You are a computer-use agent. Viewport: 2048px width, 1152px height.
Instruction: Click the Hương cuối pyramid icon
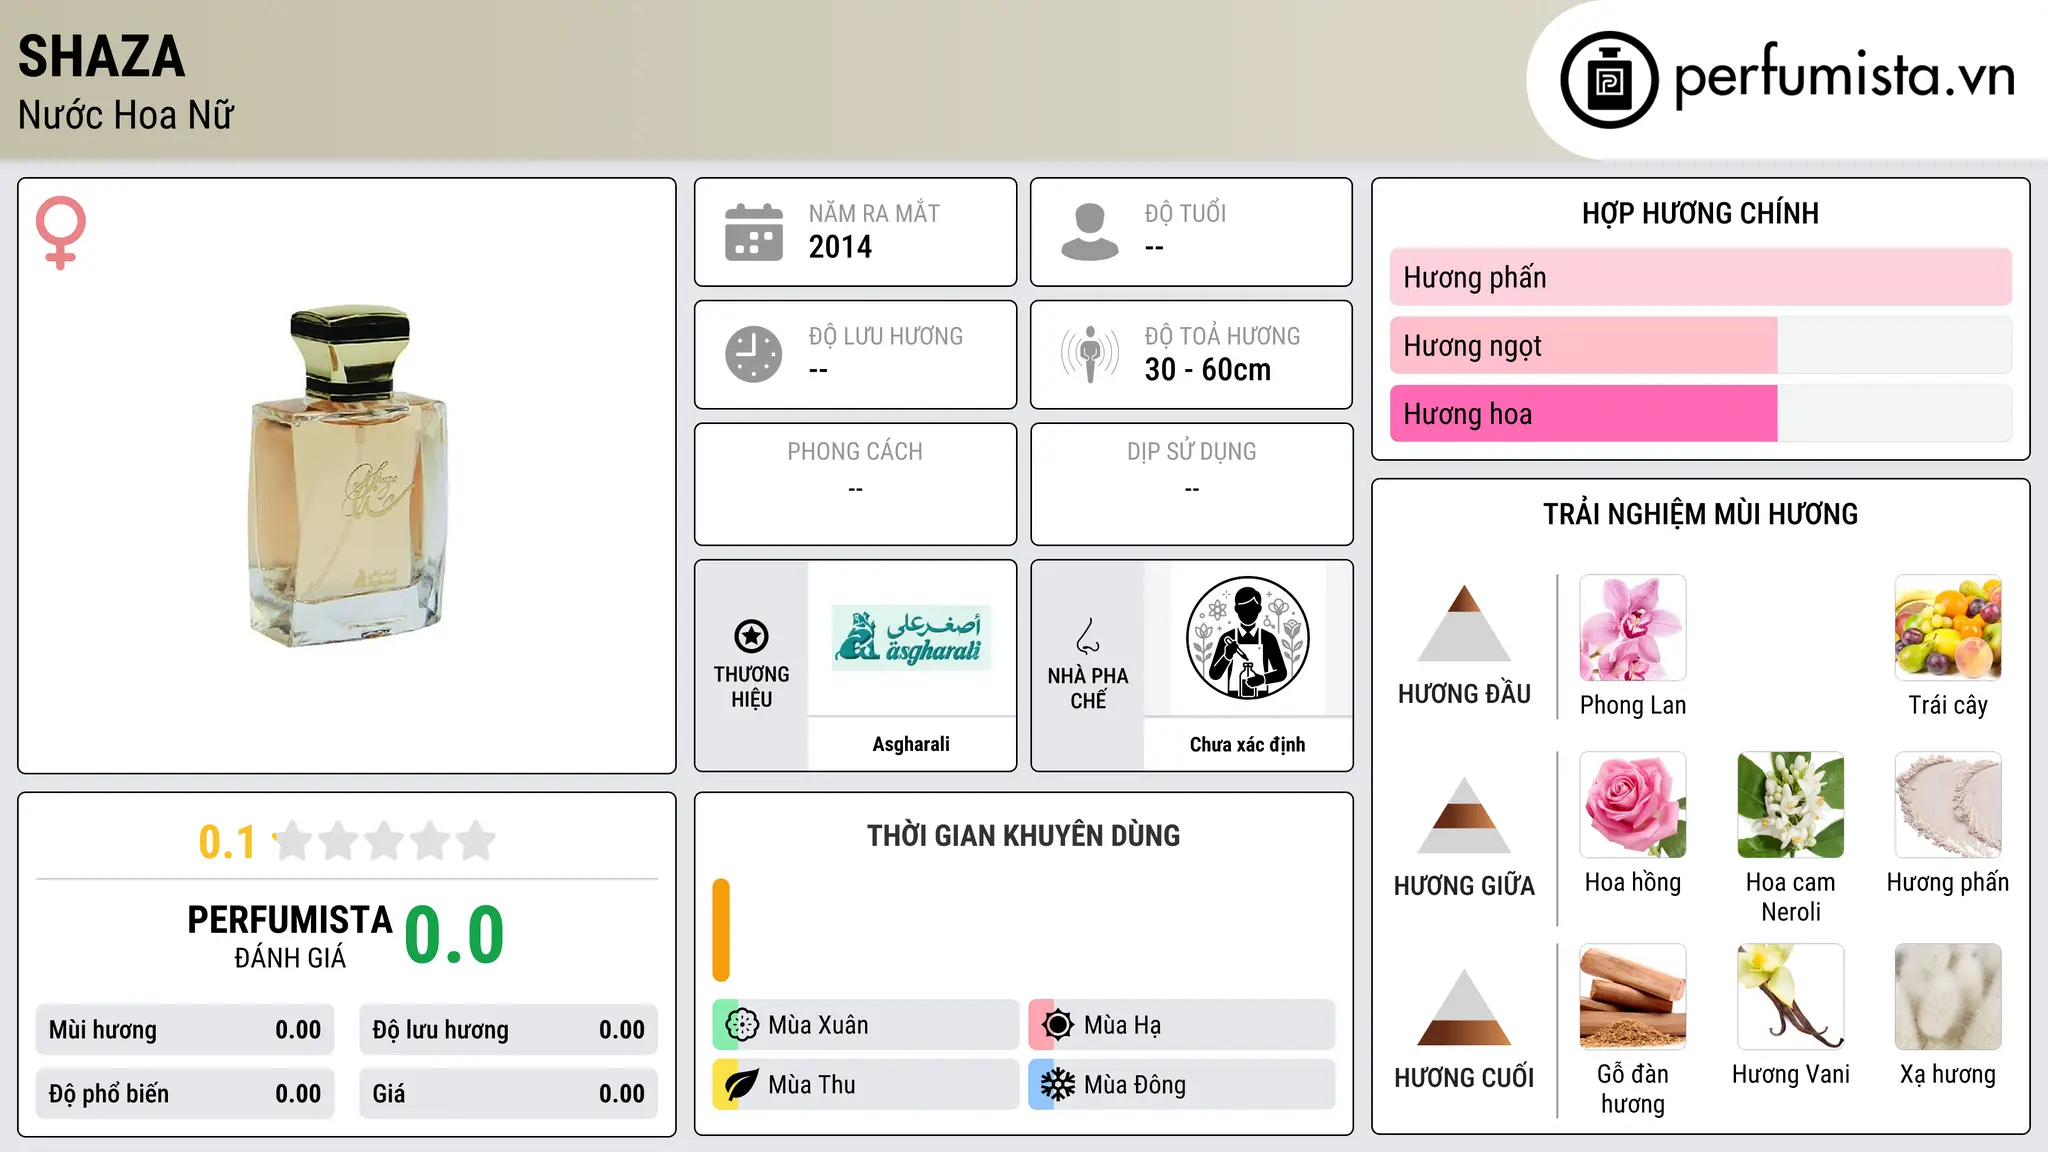(x=1464, y=1007)
